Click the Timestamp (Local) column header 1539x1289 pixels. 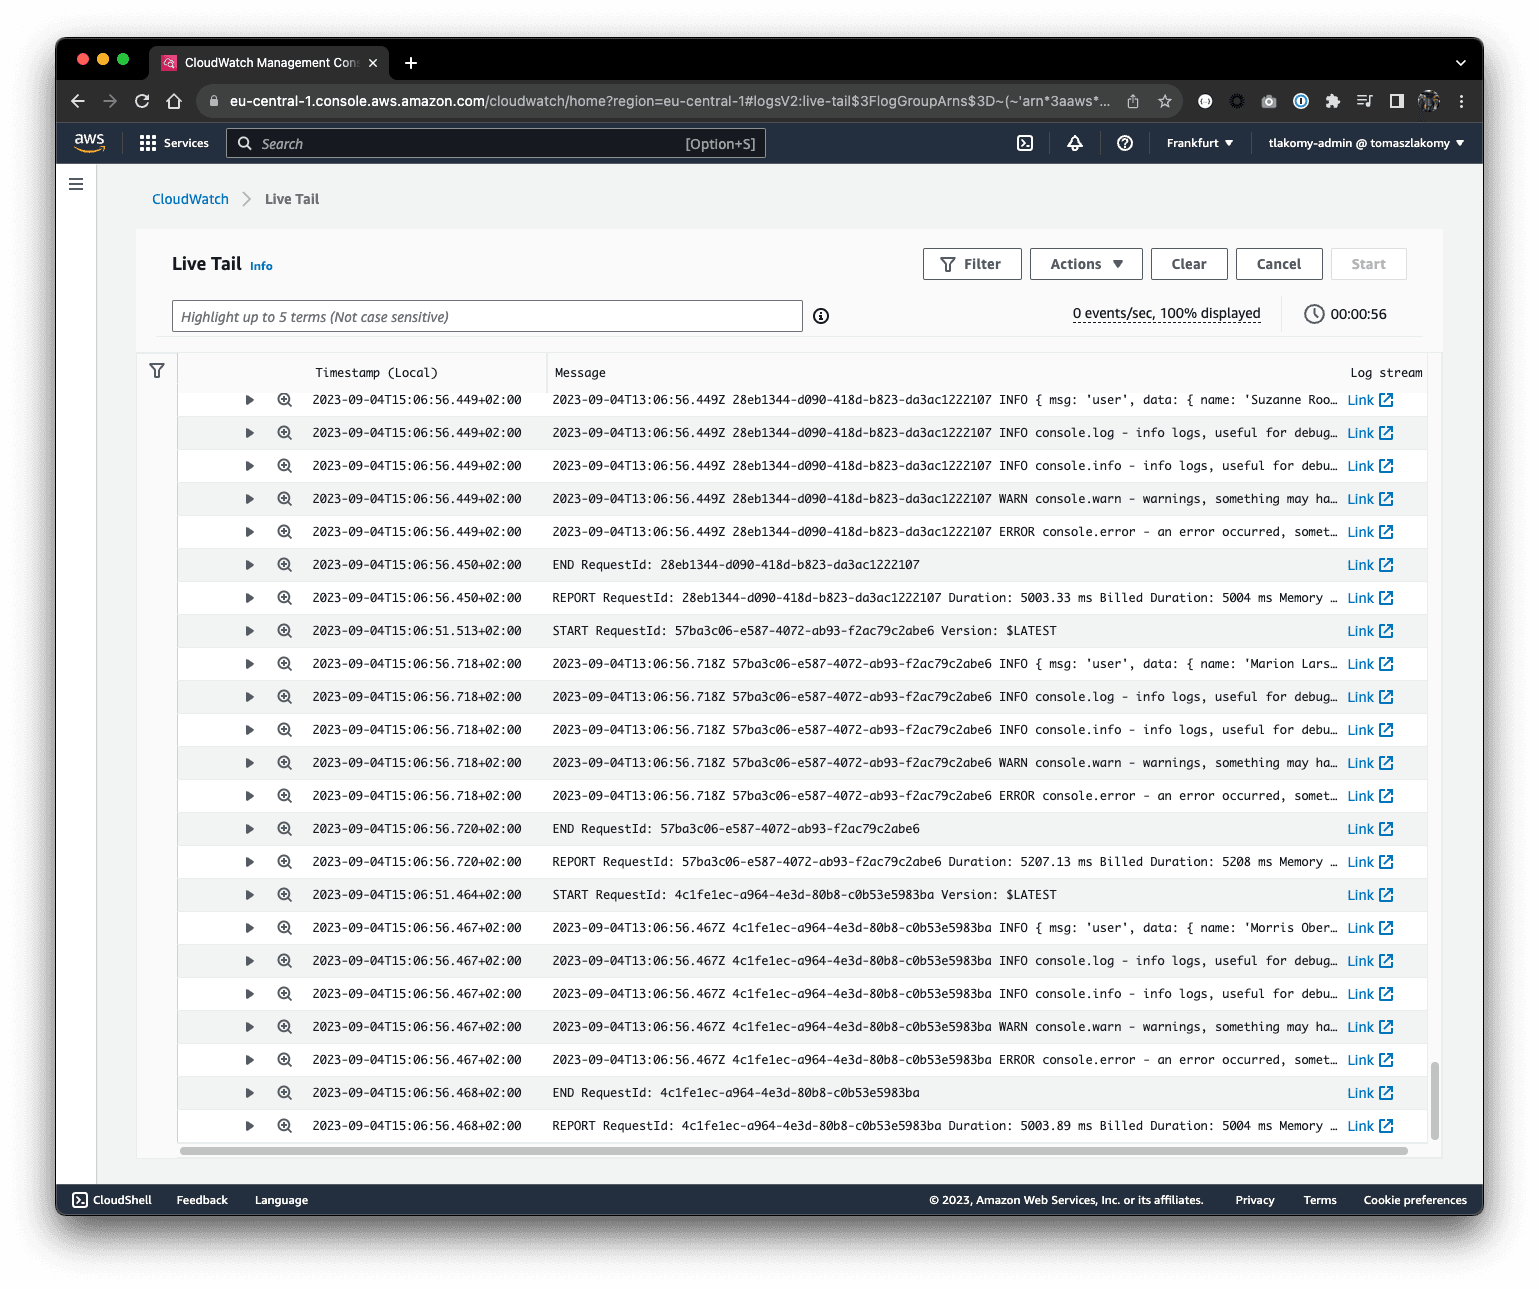click(x=376, y=373)
